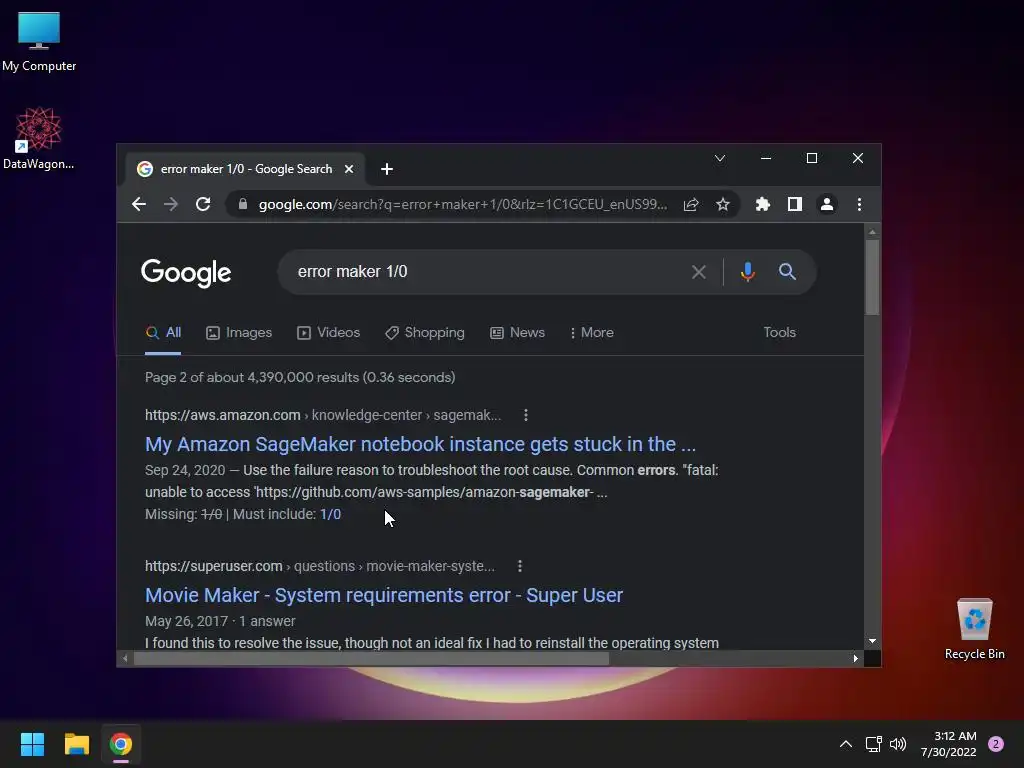Open a new tab with the plus button

[x=387, y=169]
